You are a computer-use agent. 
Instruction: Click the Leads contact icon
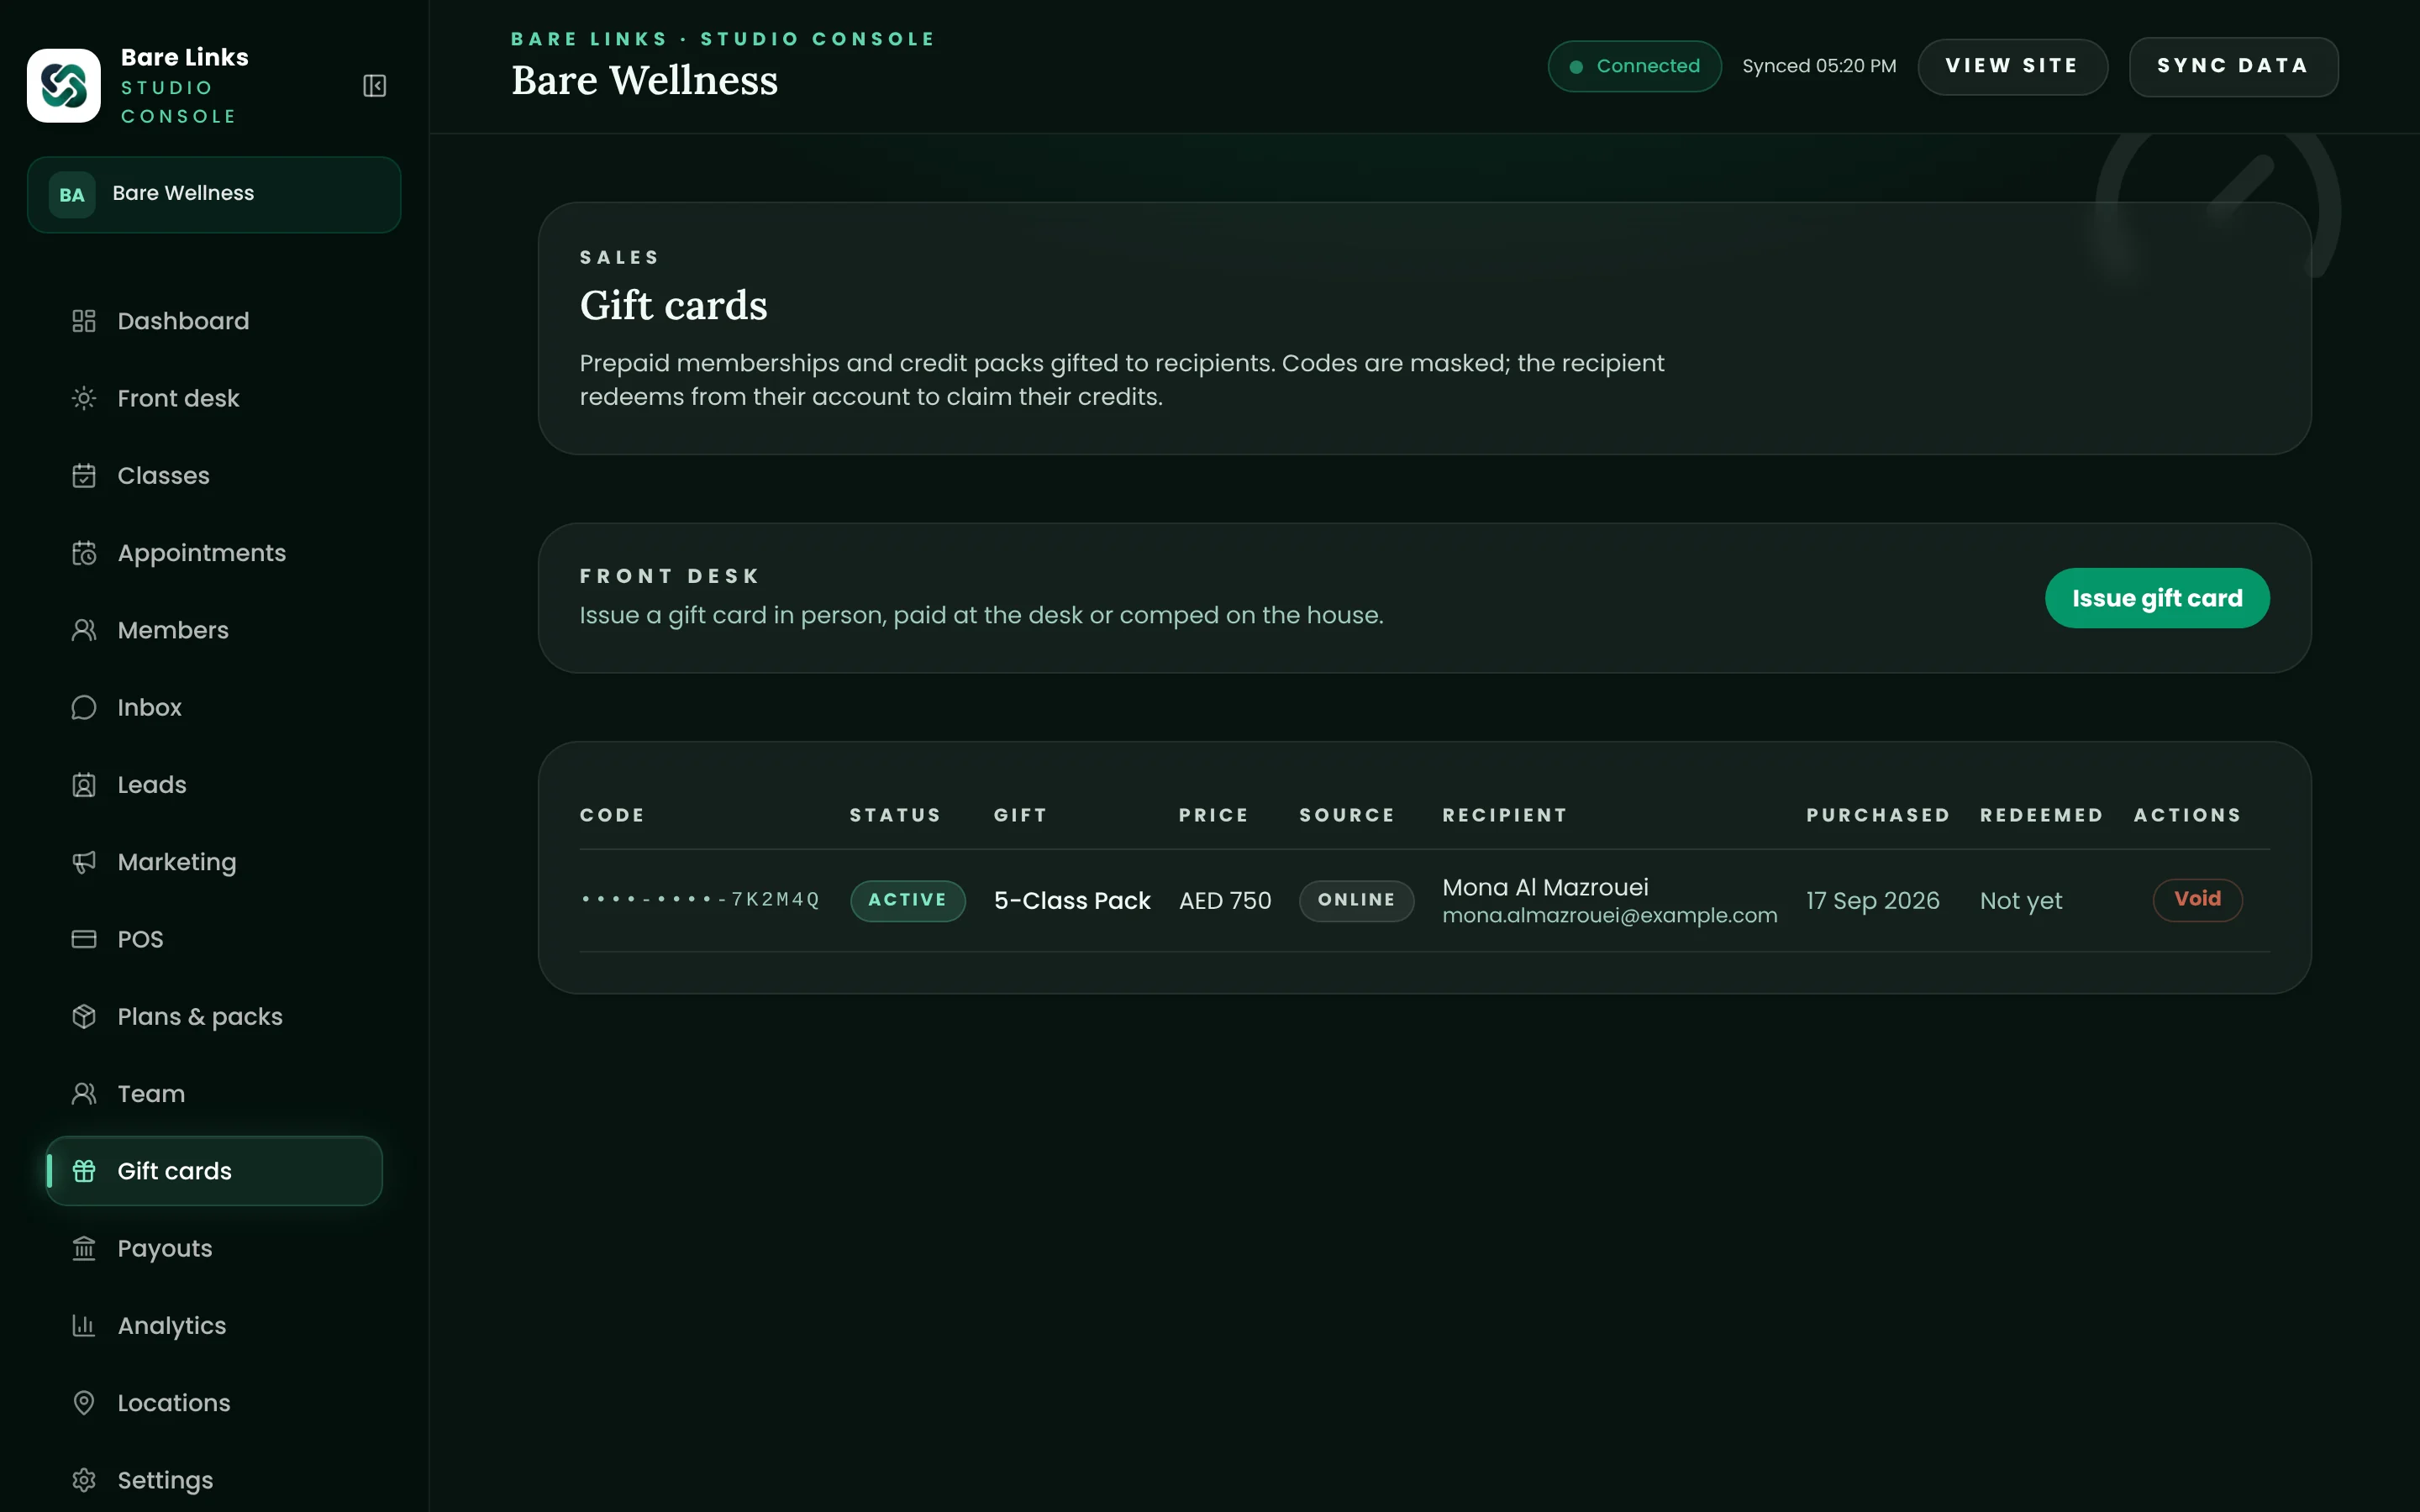[x=84, y=785]
